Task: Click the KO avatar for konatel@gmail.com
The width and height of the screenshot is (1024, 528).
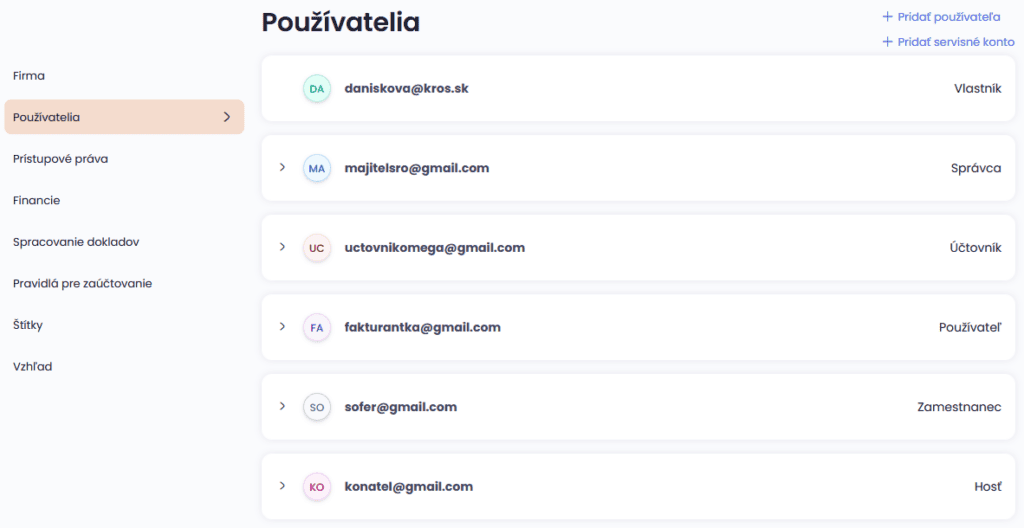Action: 317,487
